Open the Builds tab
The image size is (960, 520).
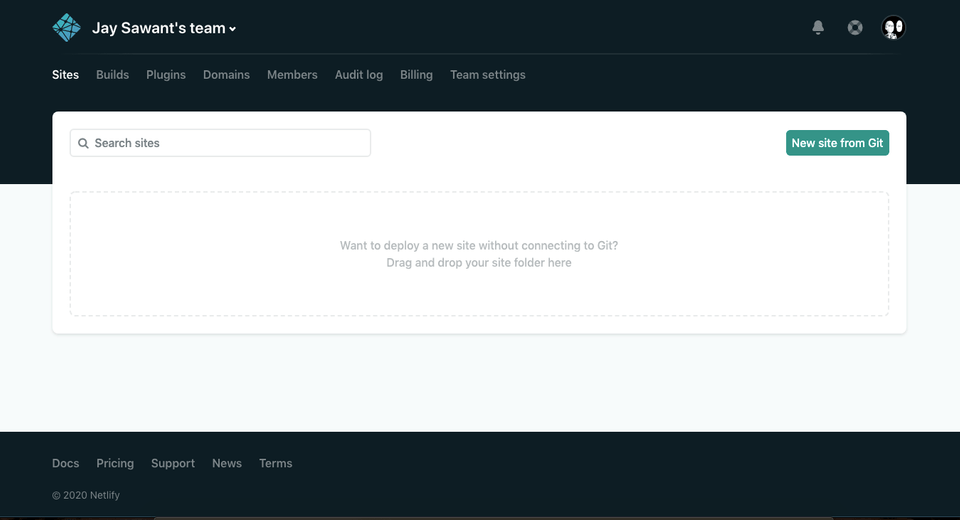pyautogui.click(x=113, y=75)
